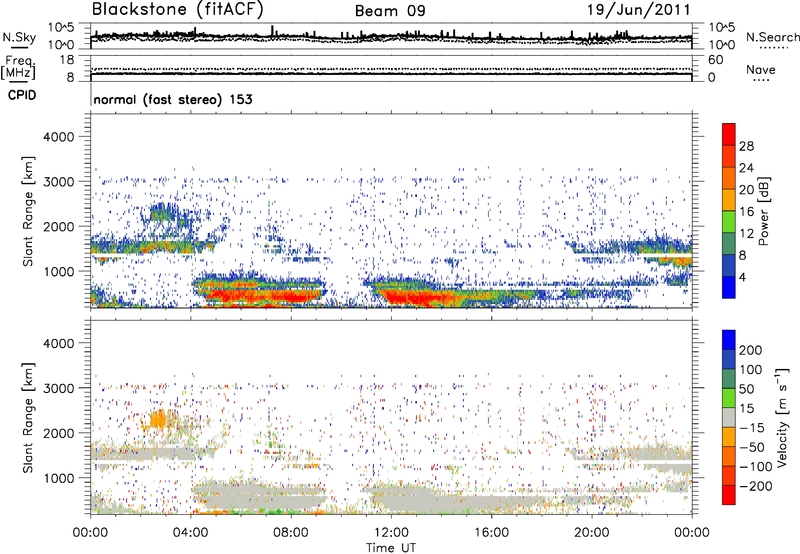Image resolution: width=800 pixels, height=554 pixels.
Task: Click the 'Slant Range [km]' label of the velocity panel
Action: coord(28,417)
